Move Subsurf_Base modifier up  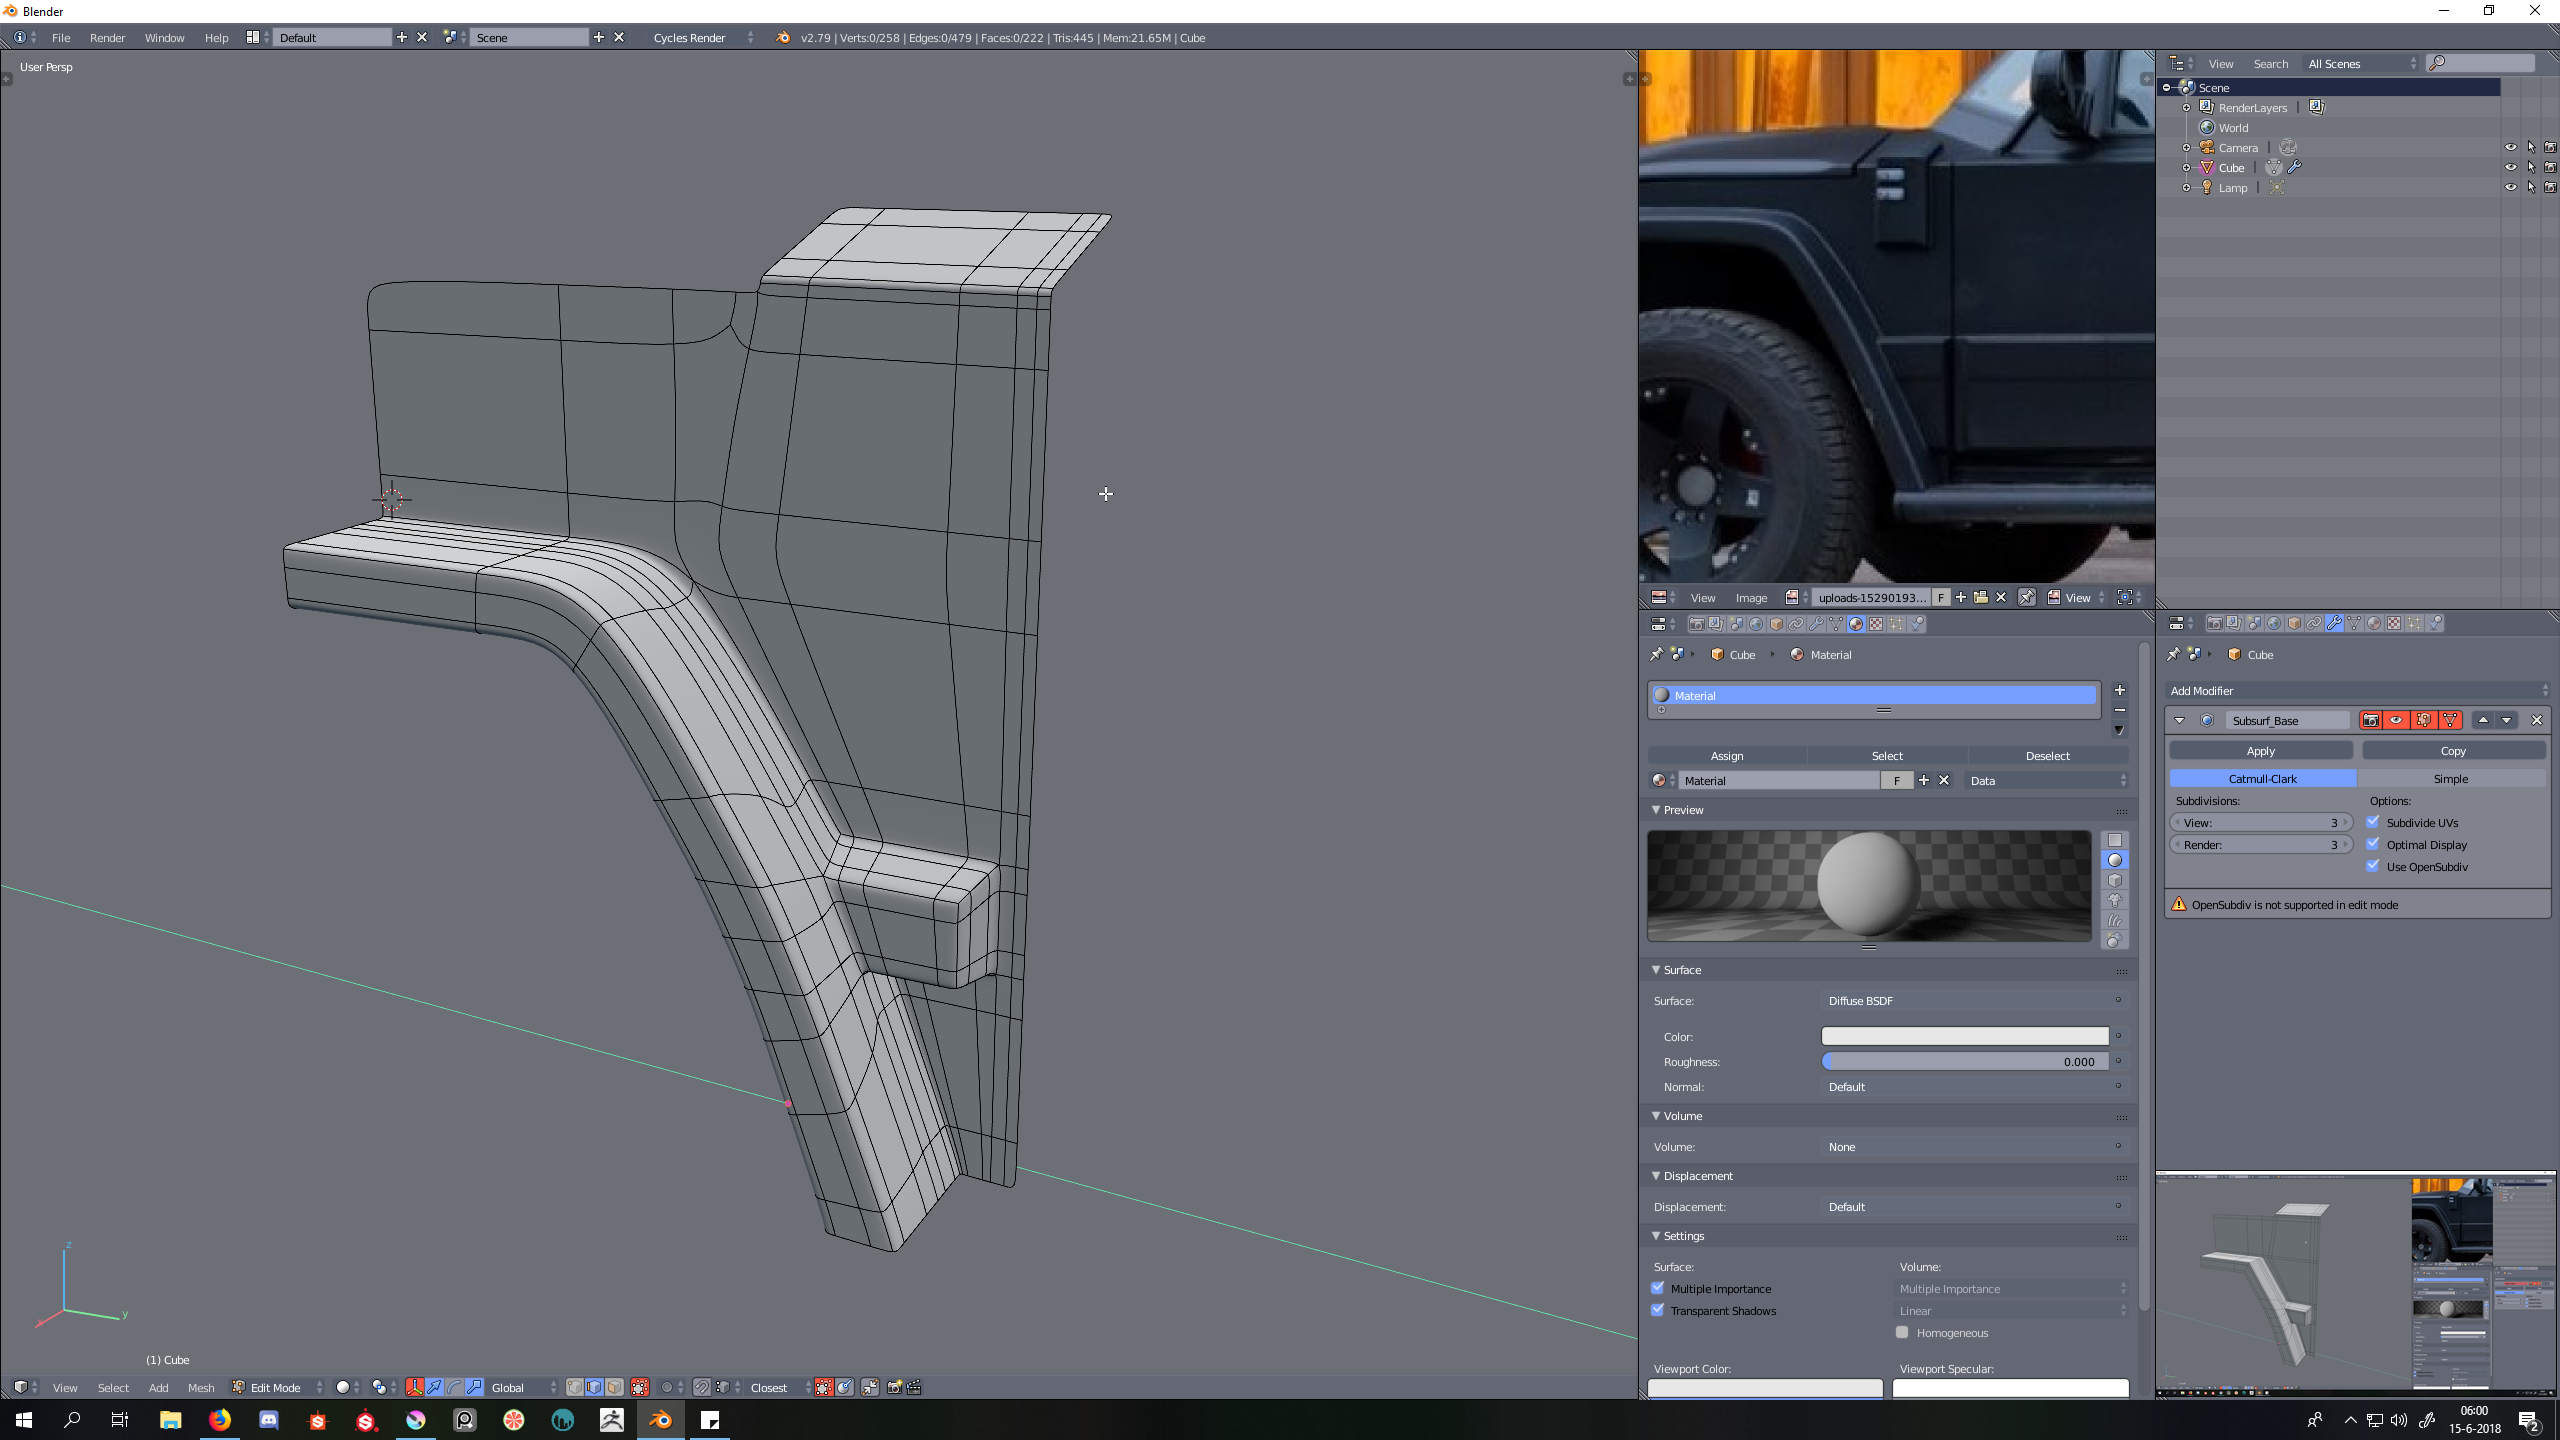click(2483, 720)
